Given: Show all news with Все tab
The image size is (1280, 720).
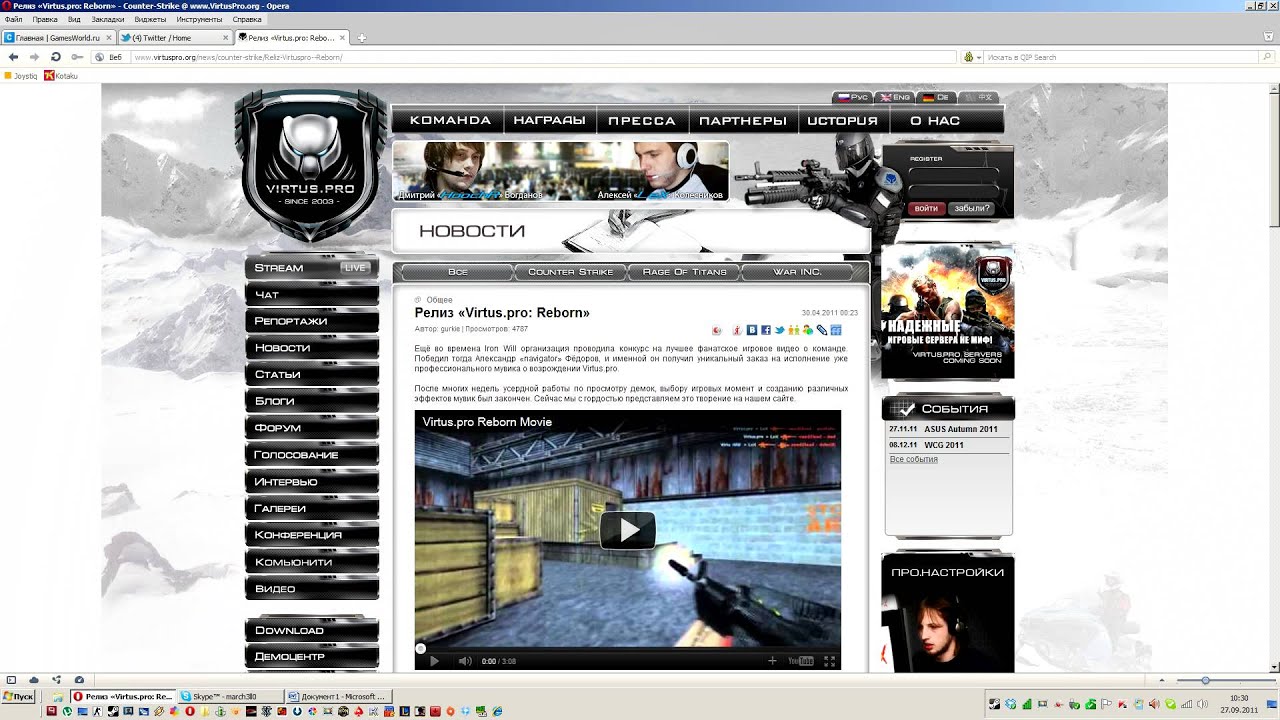Looking at the screenshot, I should click(x=458, y=272).
